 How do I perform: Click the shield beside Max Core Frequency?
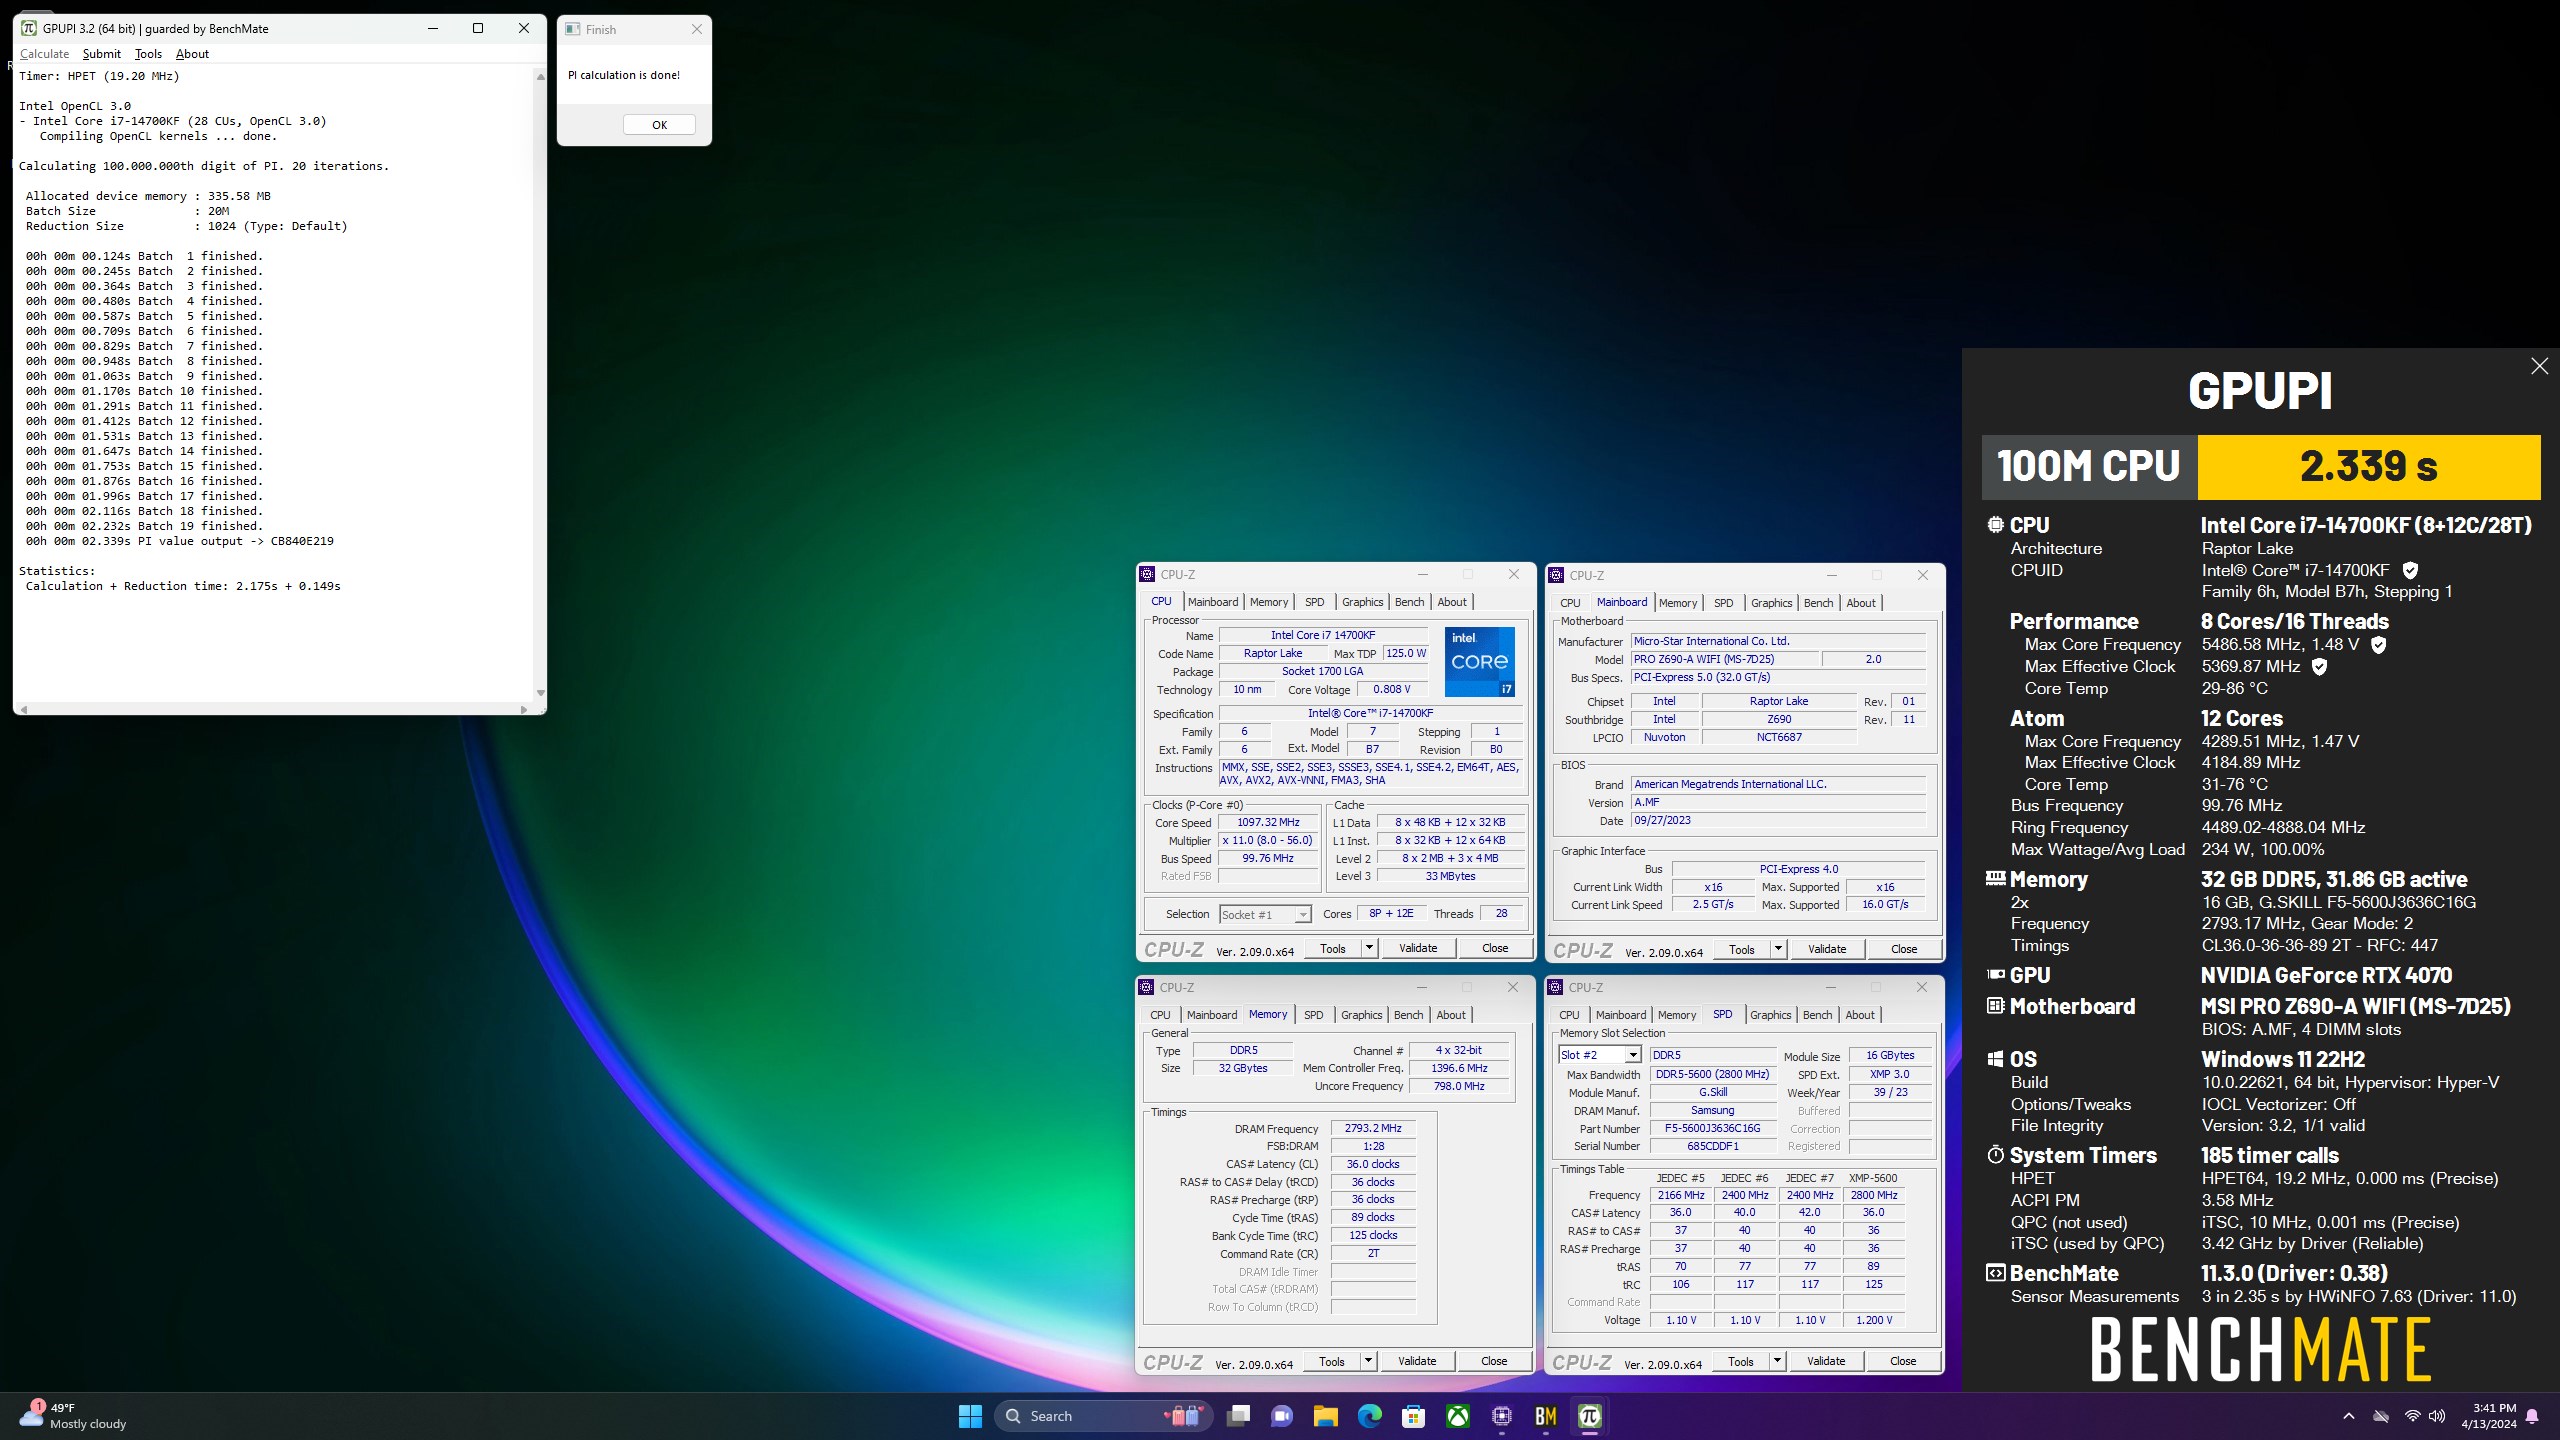click(x=2379, y=645)
